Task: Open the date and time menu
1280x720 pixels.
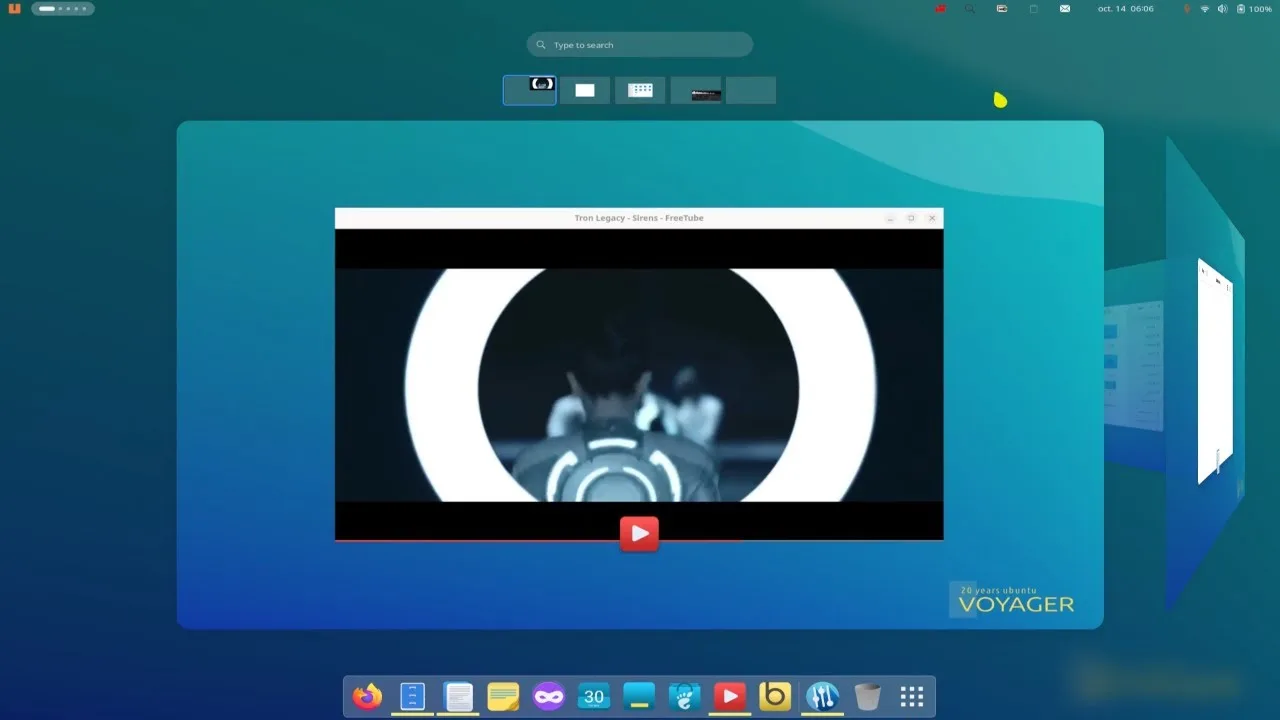Action: (x=1125, y=8)
